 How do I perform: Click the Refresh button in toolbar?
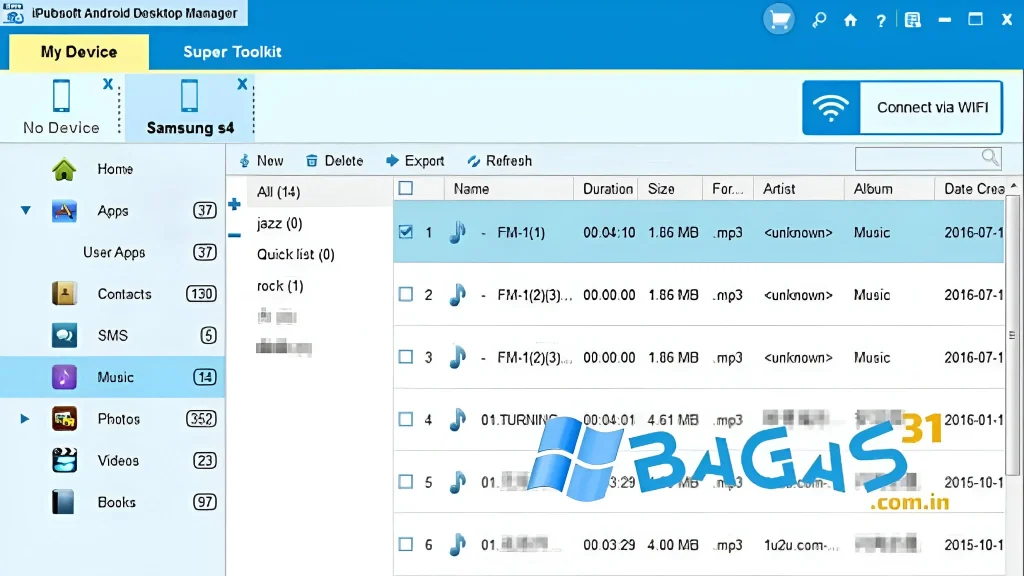(500, 161)
